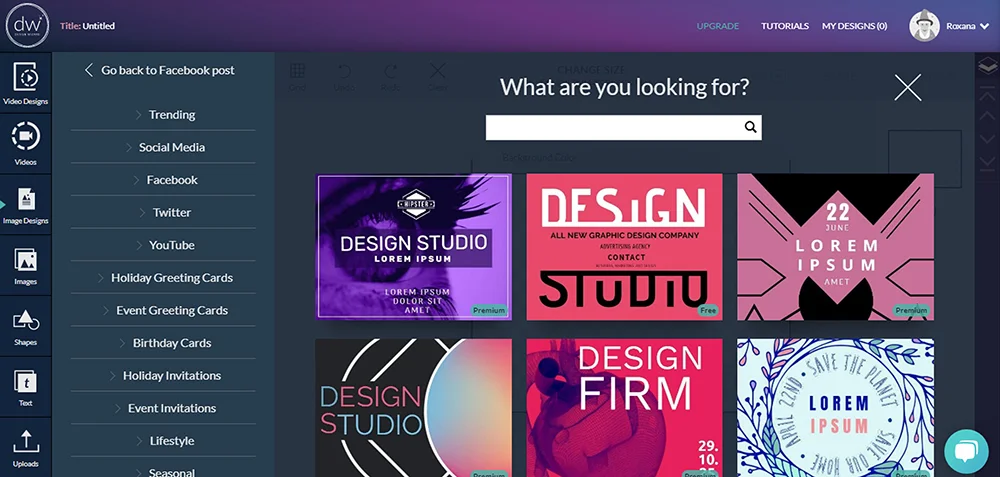Open the Images sidebar panel
1000x477 pixels.
click(x=26, y=265)
